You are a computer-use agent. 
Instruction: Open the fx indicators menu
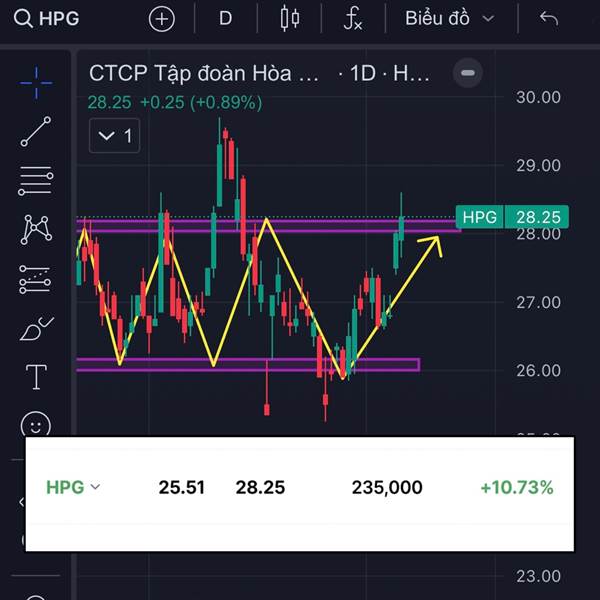(352, 18)
